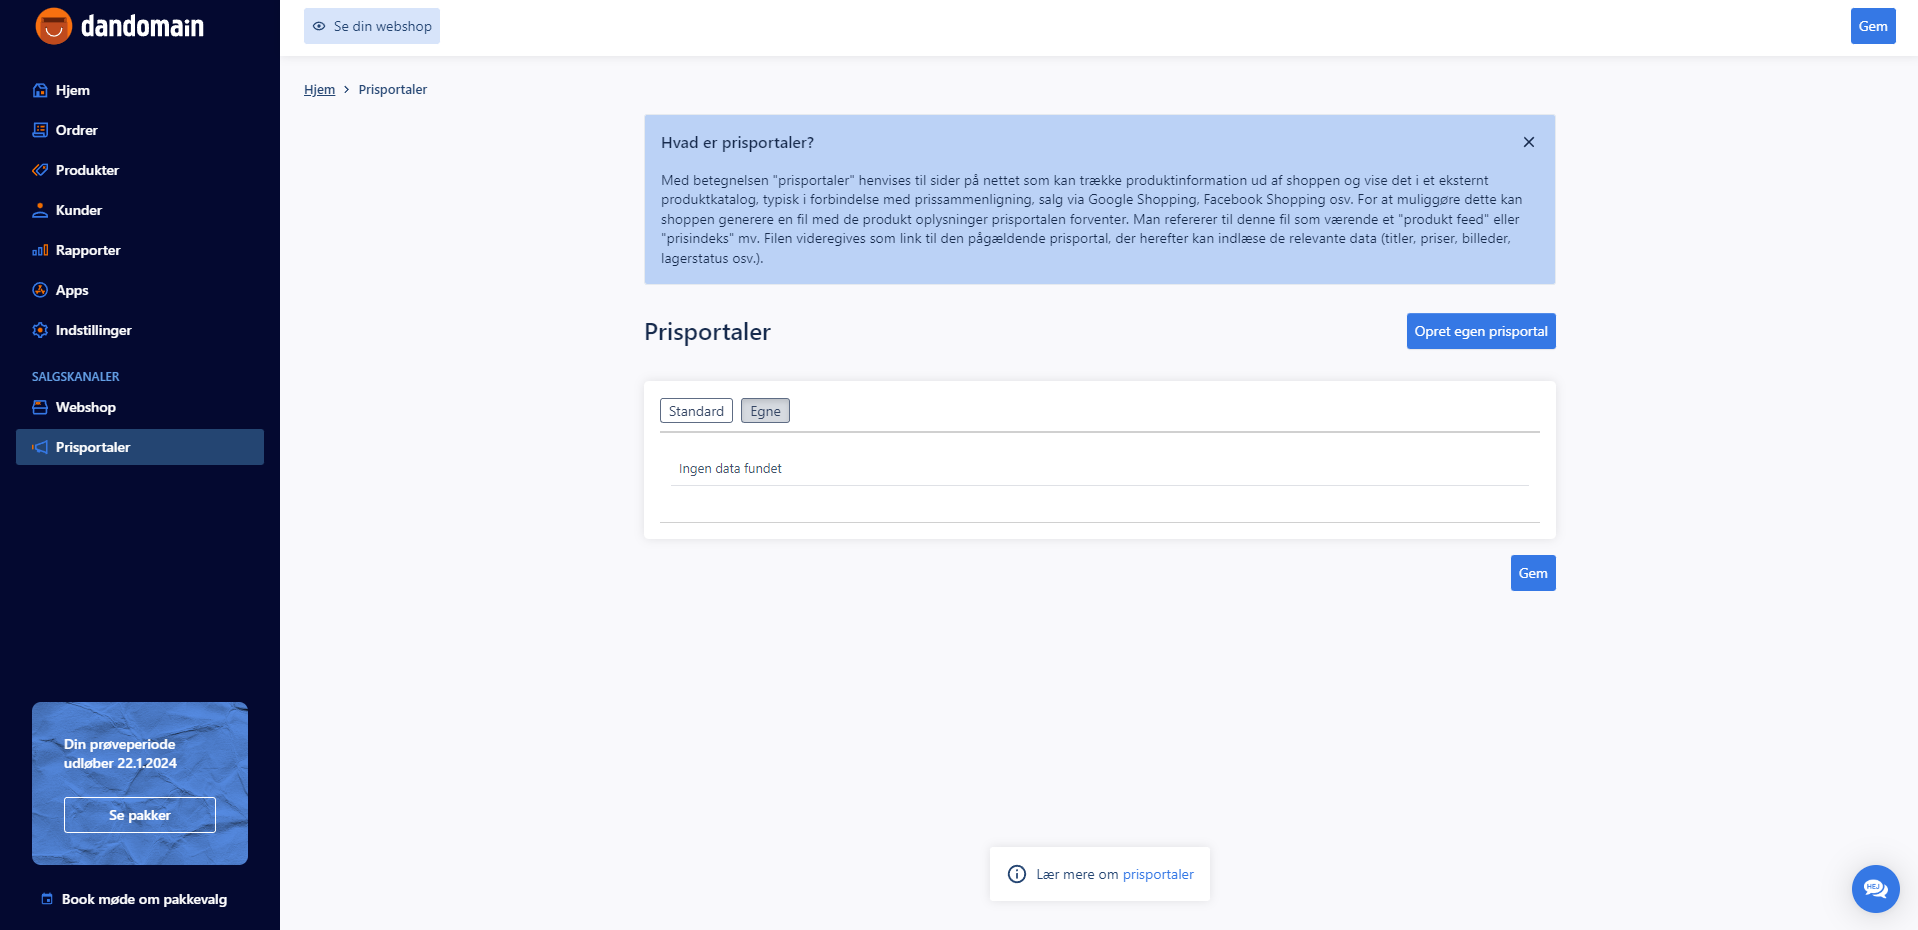
Task: Click the 'Se pakker' button
Action: pyautogui.click(x=140, y=815)
